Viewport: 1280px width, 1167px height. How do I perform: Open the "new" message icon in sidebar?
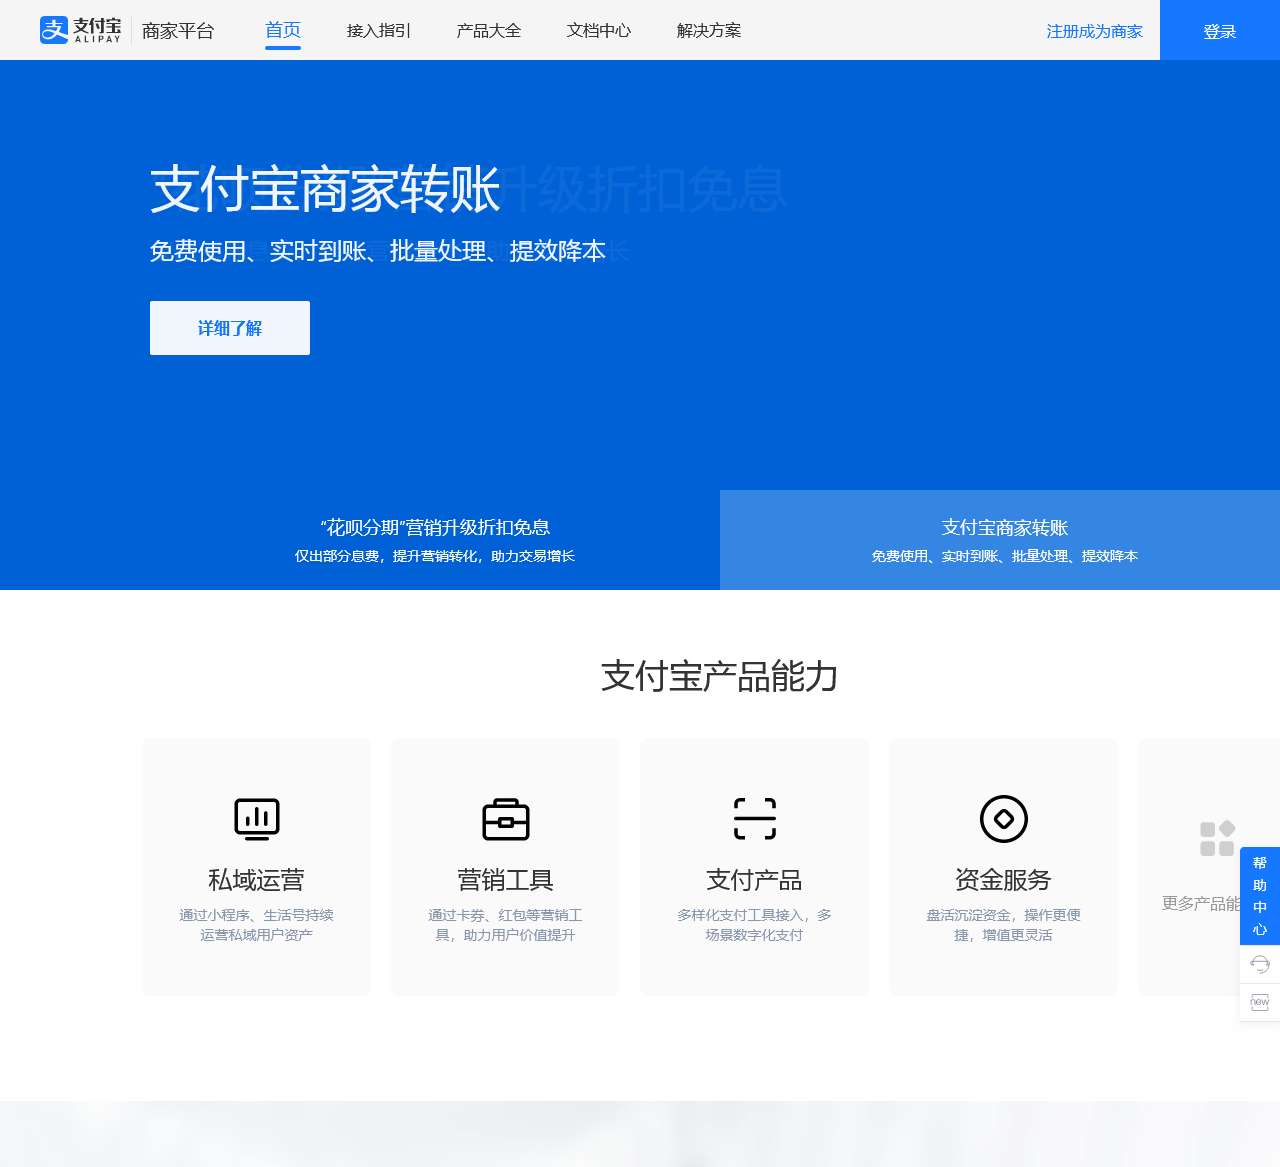click(1260, 1002)
